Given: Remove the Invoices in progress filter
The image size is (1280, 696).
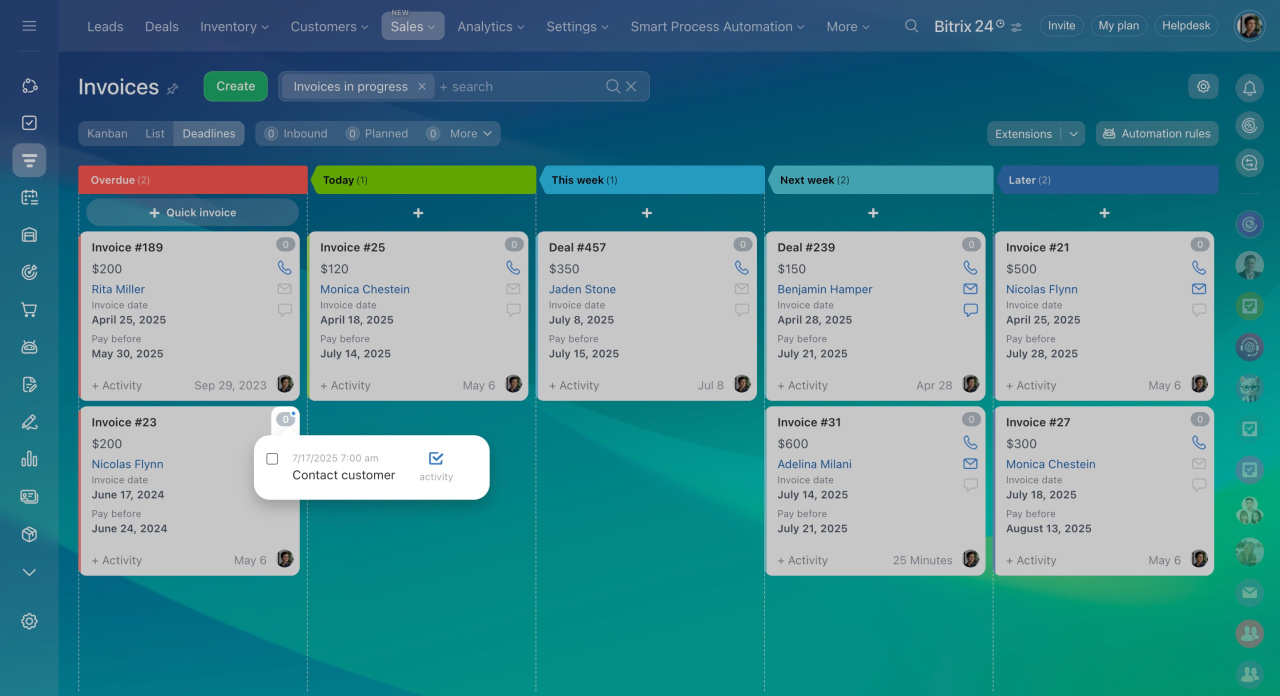Looking at the screenshot, I should (x=422, y=87).
